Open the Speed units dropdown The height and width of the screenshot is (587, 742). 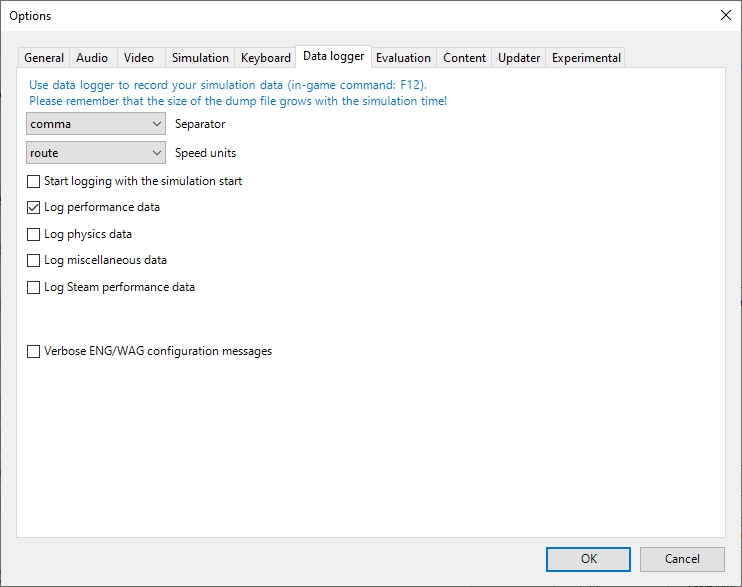(96, 153)
